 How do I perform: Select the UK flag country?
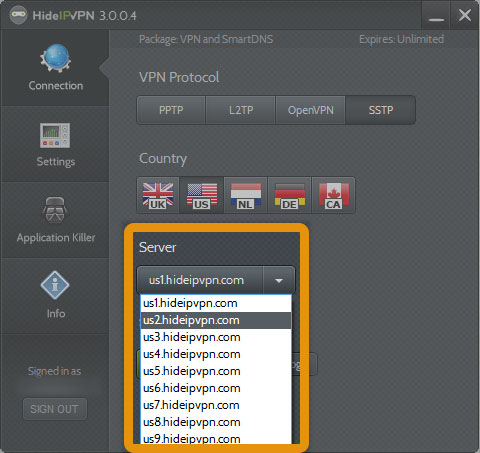[158, 195]
